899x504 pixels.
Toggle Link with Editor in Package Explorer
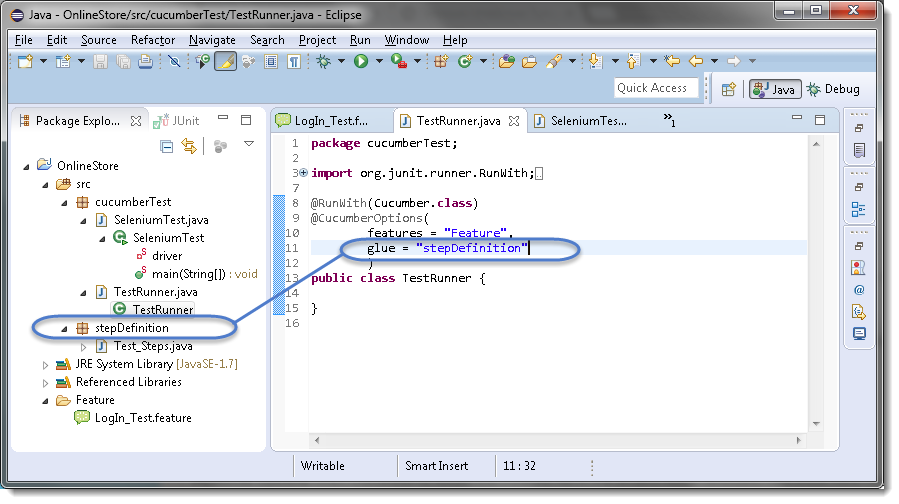tap(189, 146)
